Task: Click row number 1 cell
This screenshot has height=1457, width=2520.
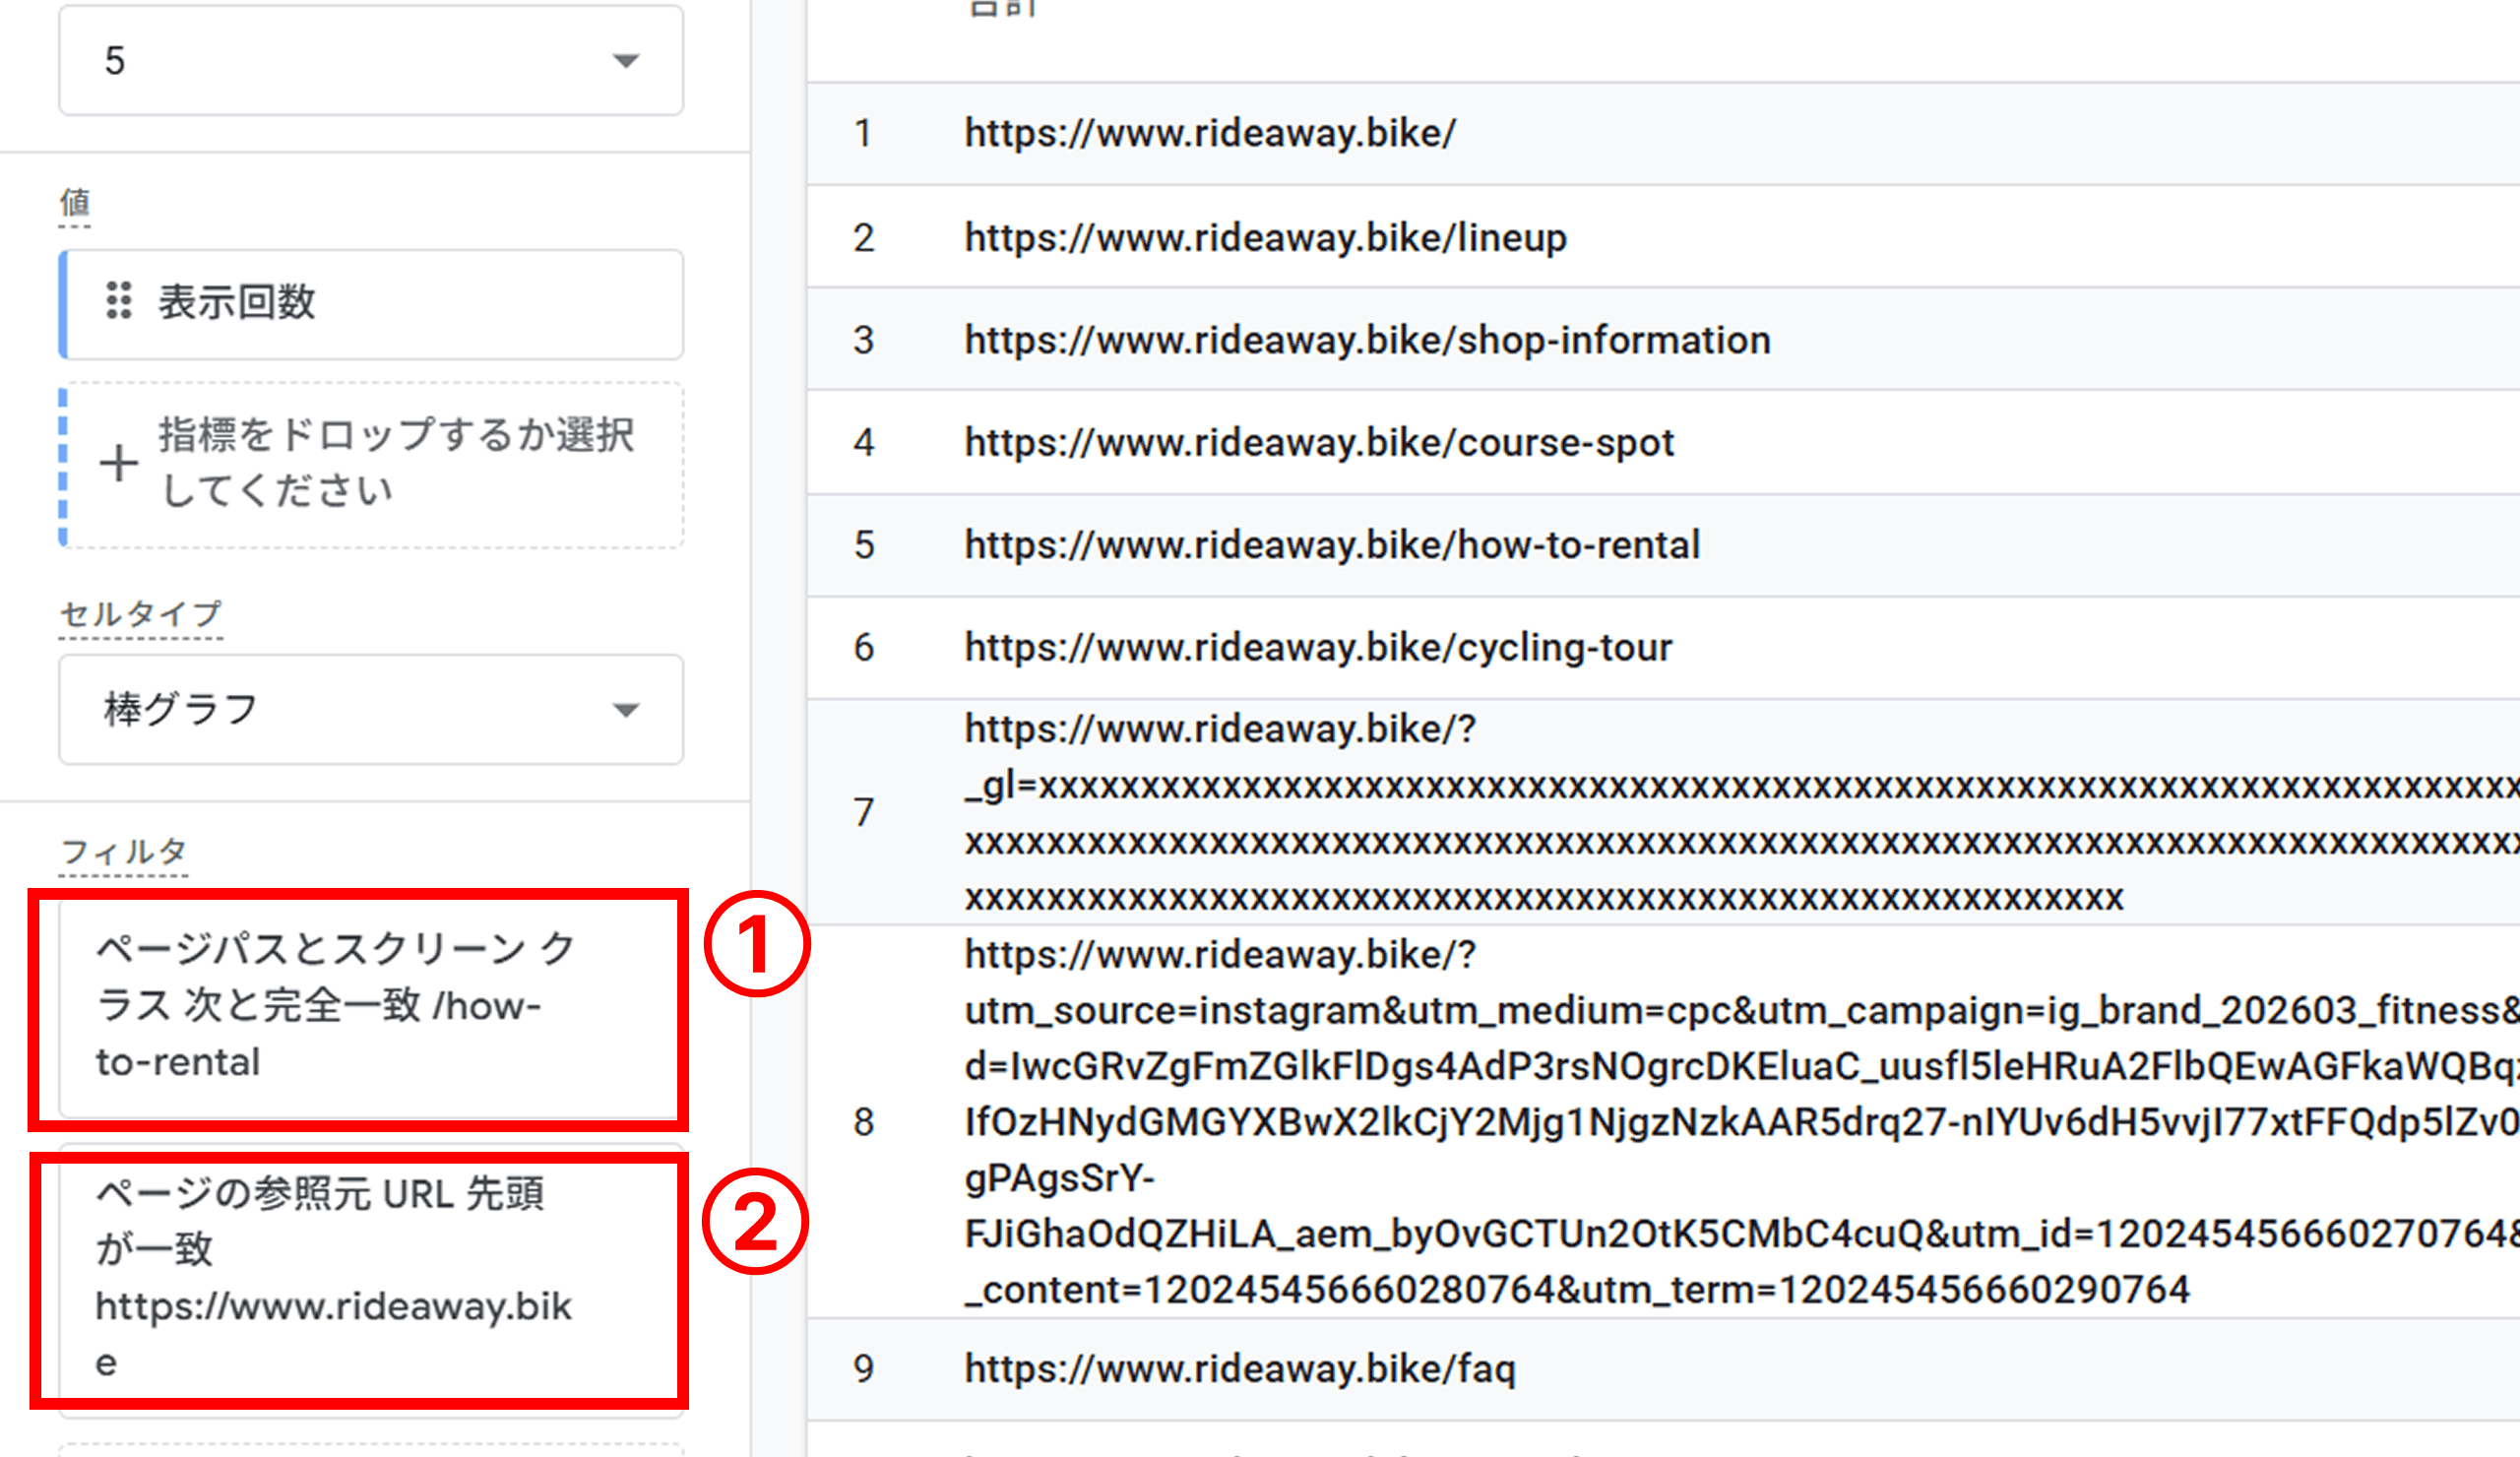Action: click(x=863, y=133)
